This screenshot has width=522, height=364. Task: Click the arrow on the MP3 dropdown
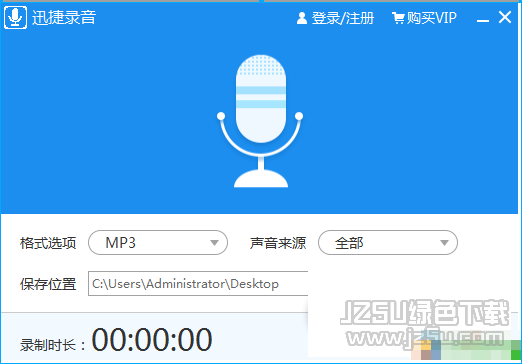(214, 243)
